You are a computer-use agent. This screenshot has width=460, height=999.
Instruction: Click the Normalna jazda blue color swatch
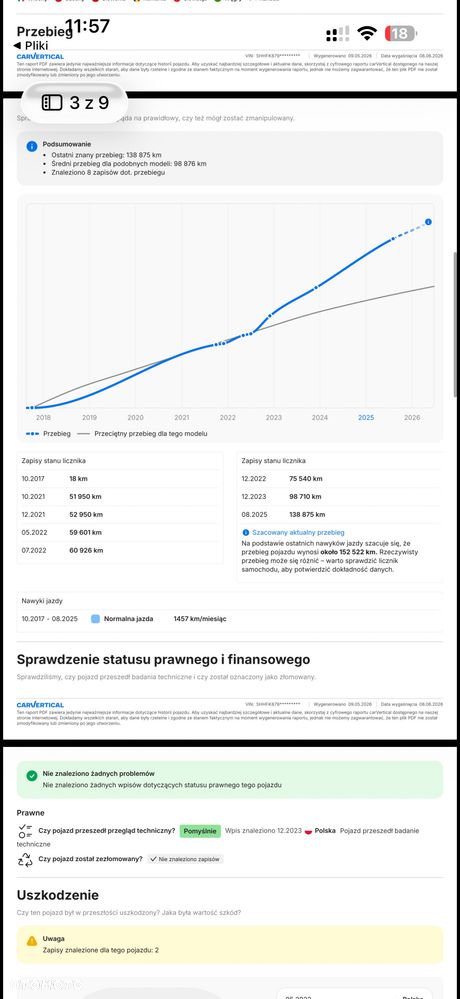pyautogui.click(x=96, y=619)
